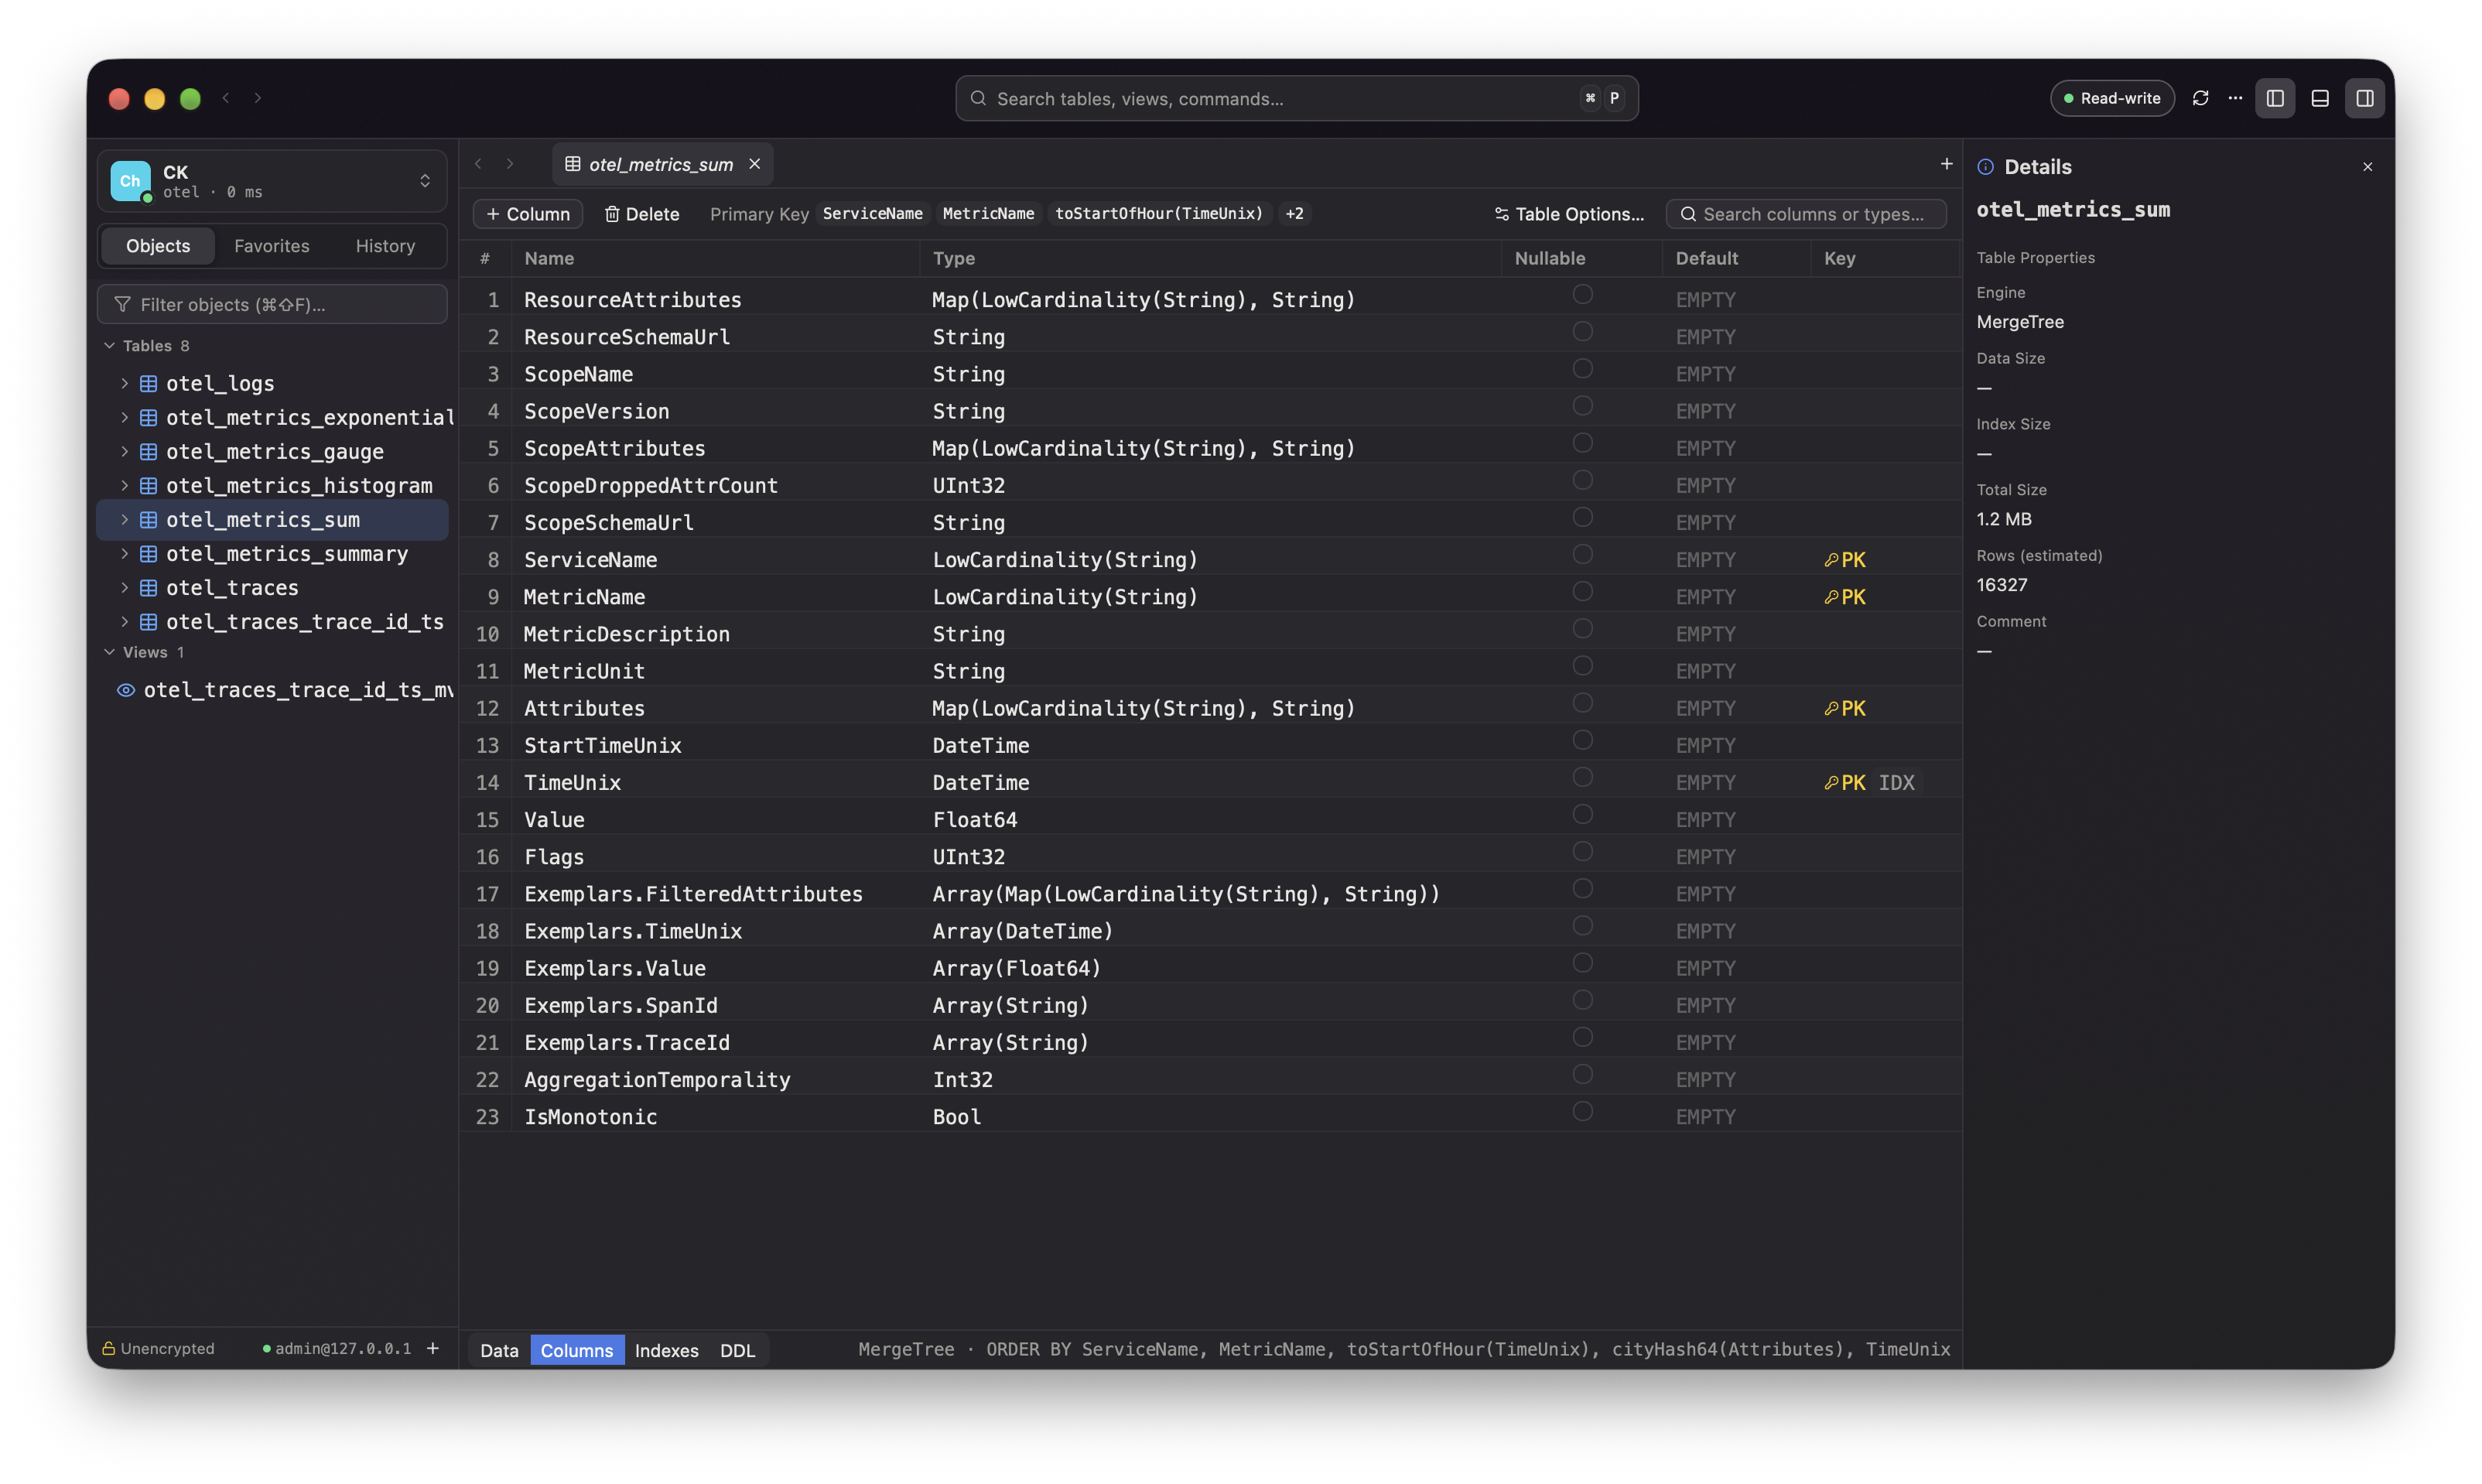This screenshot has width=2482, height=1484.
Task: Collapse the Tables section
Action: point(109,345)
